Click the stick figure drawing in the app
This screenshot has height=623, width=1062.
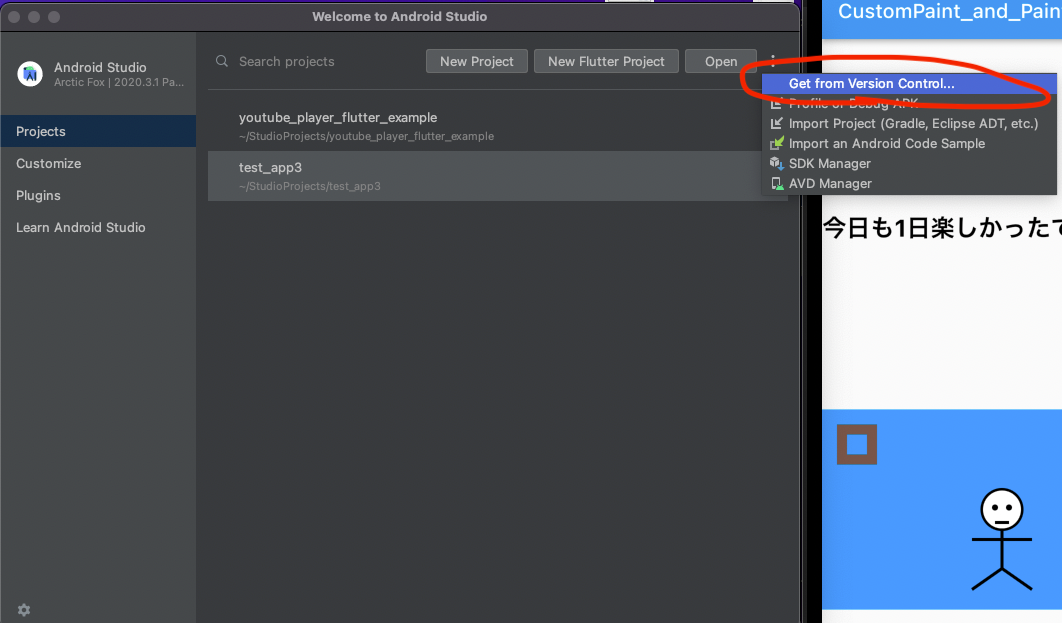tap(1002, 539)
